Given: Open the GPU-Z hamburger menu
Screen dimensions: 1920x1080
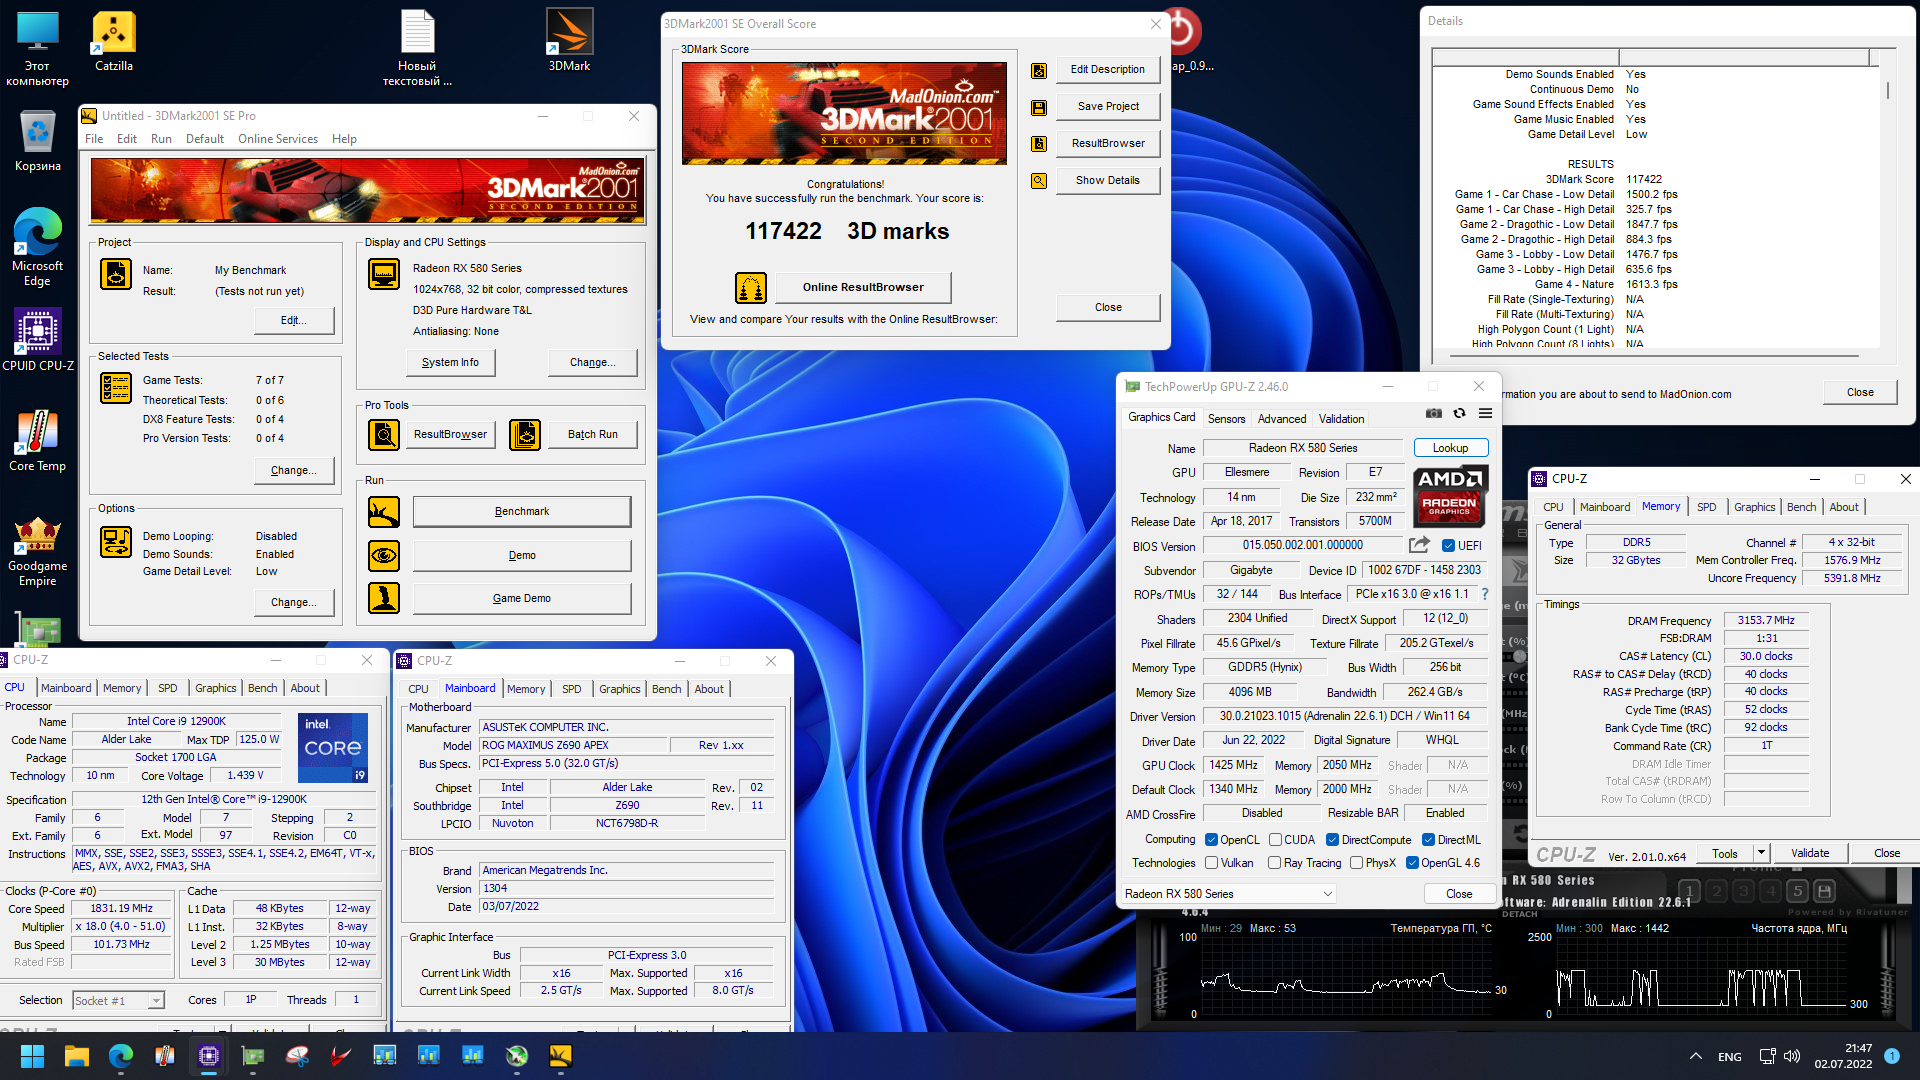Looking at the screenshot, I should (1486, 413).
